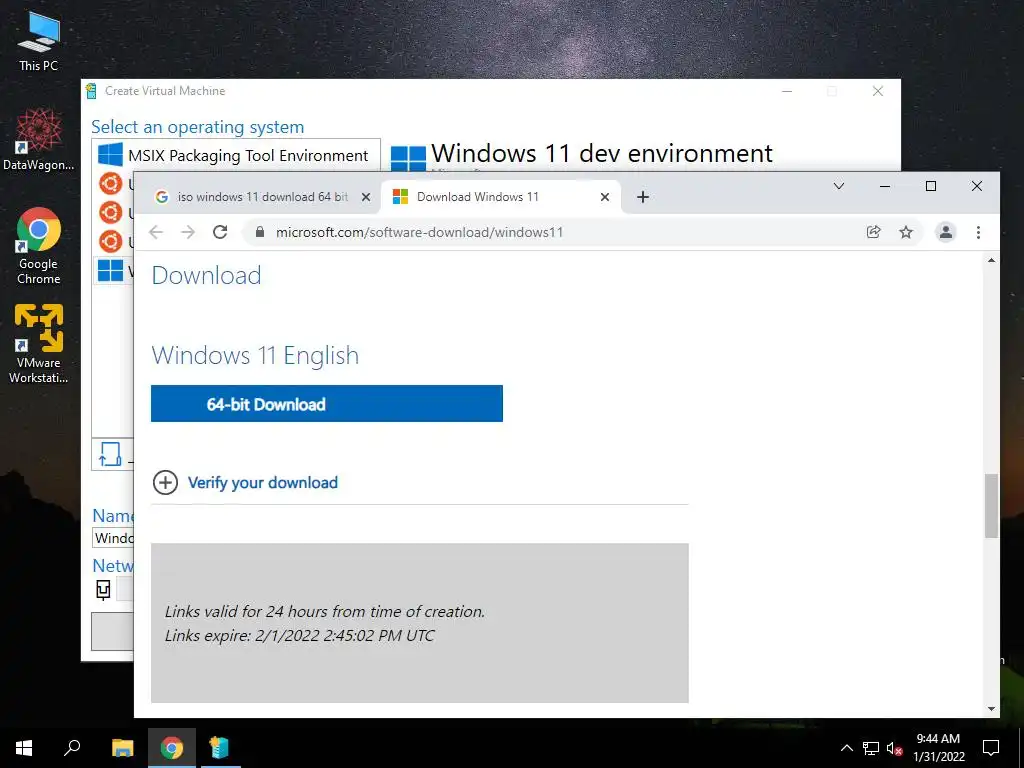Image resolution: width=1024 pixels, height=768 pixels.
Task: Show hidden system tray icons
Action: (x=846, y=748)
